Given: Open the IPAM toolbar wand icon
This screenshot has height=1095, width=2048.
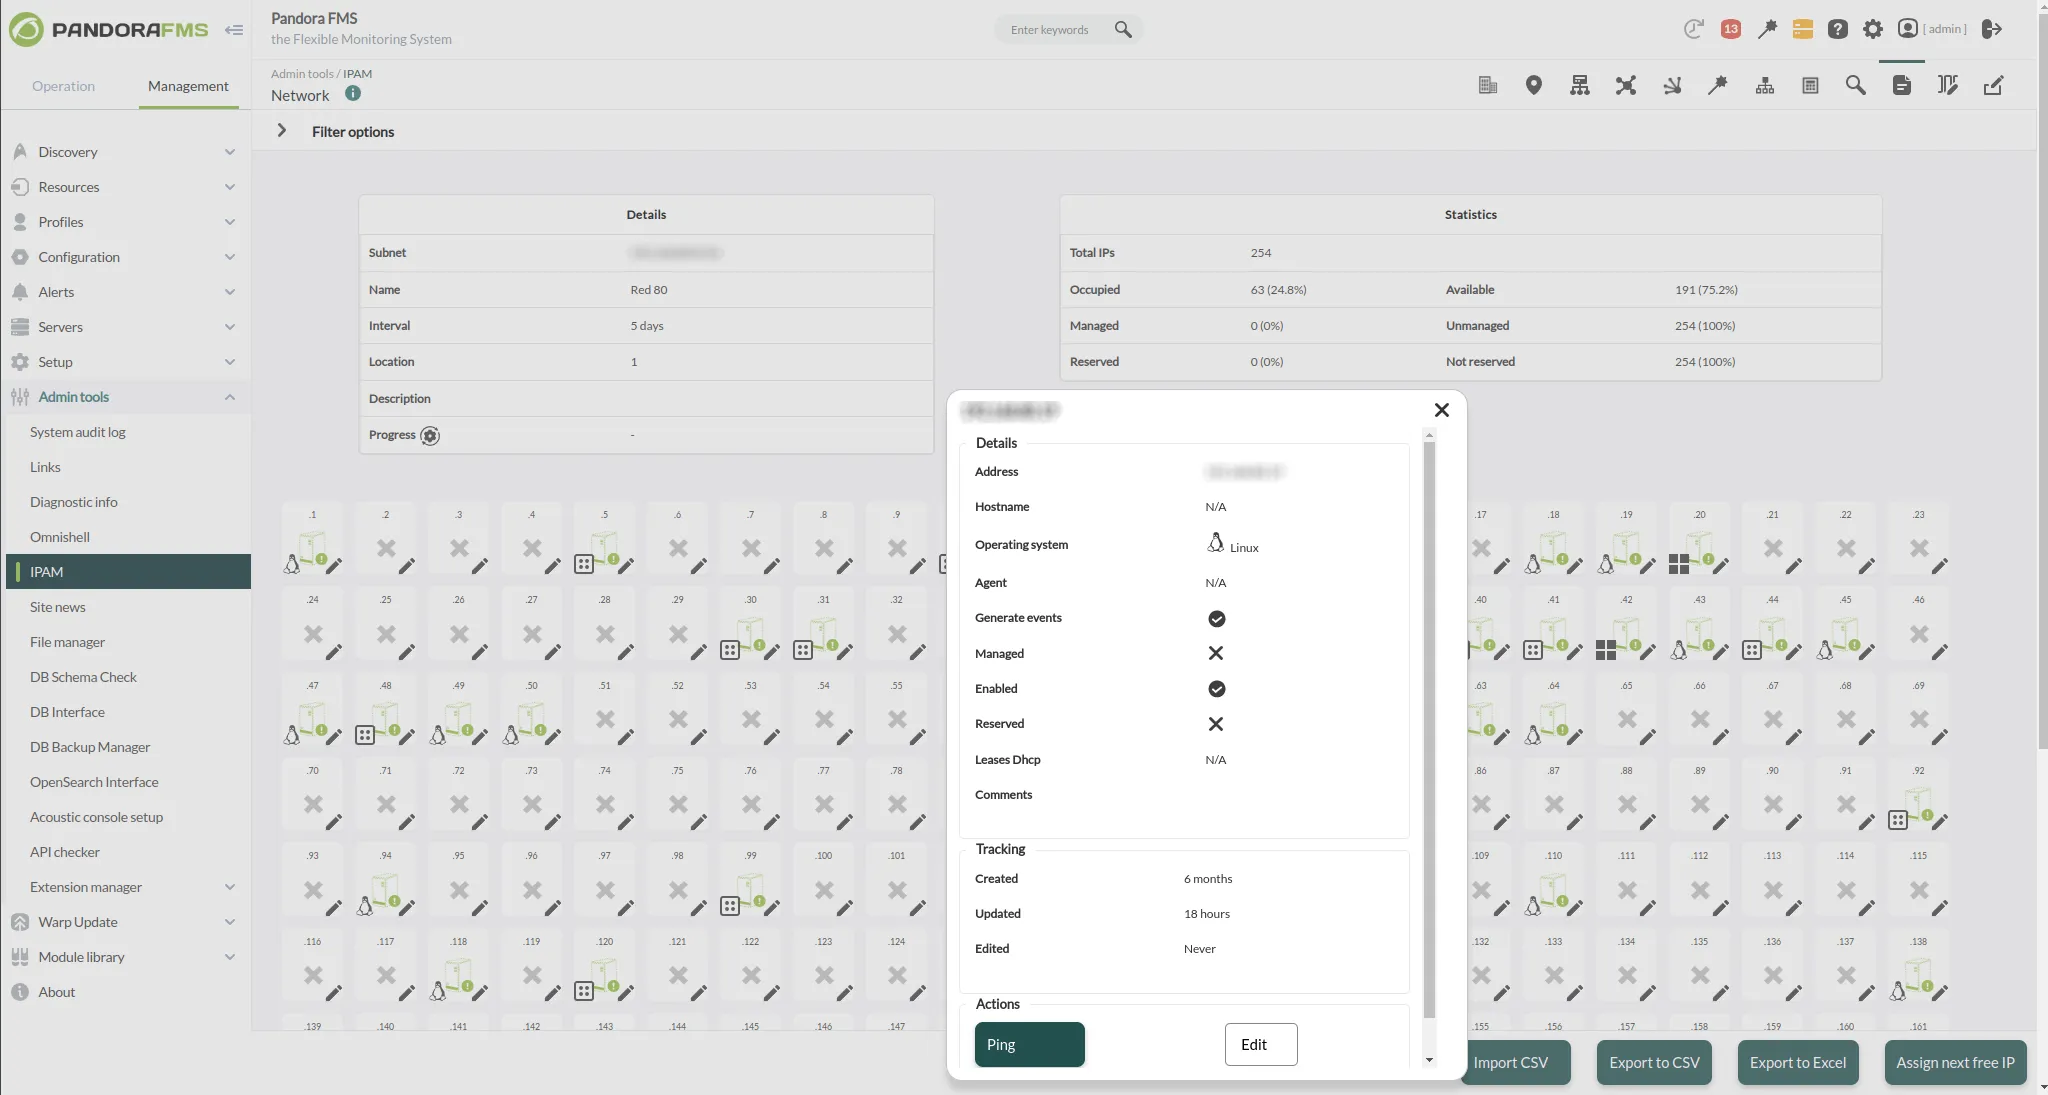Looking at the screenshot, I should (1718, 85).
